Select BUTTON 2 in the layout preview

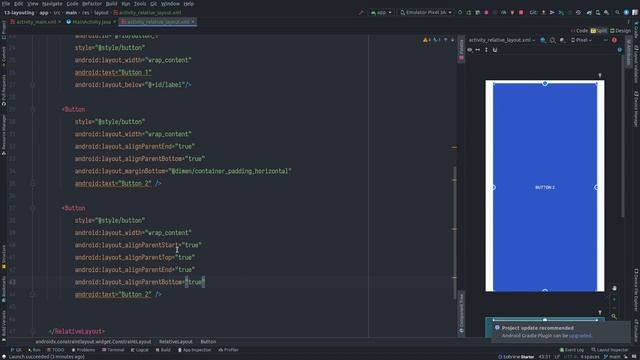[x=545, y=187]
